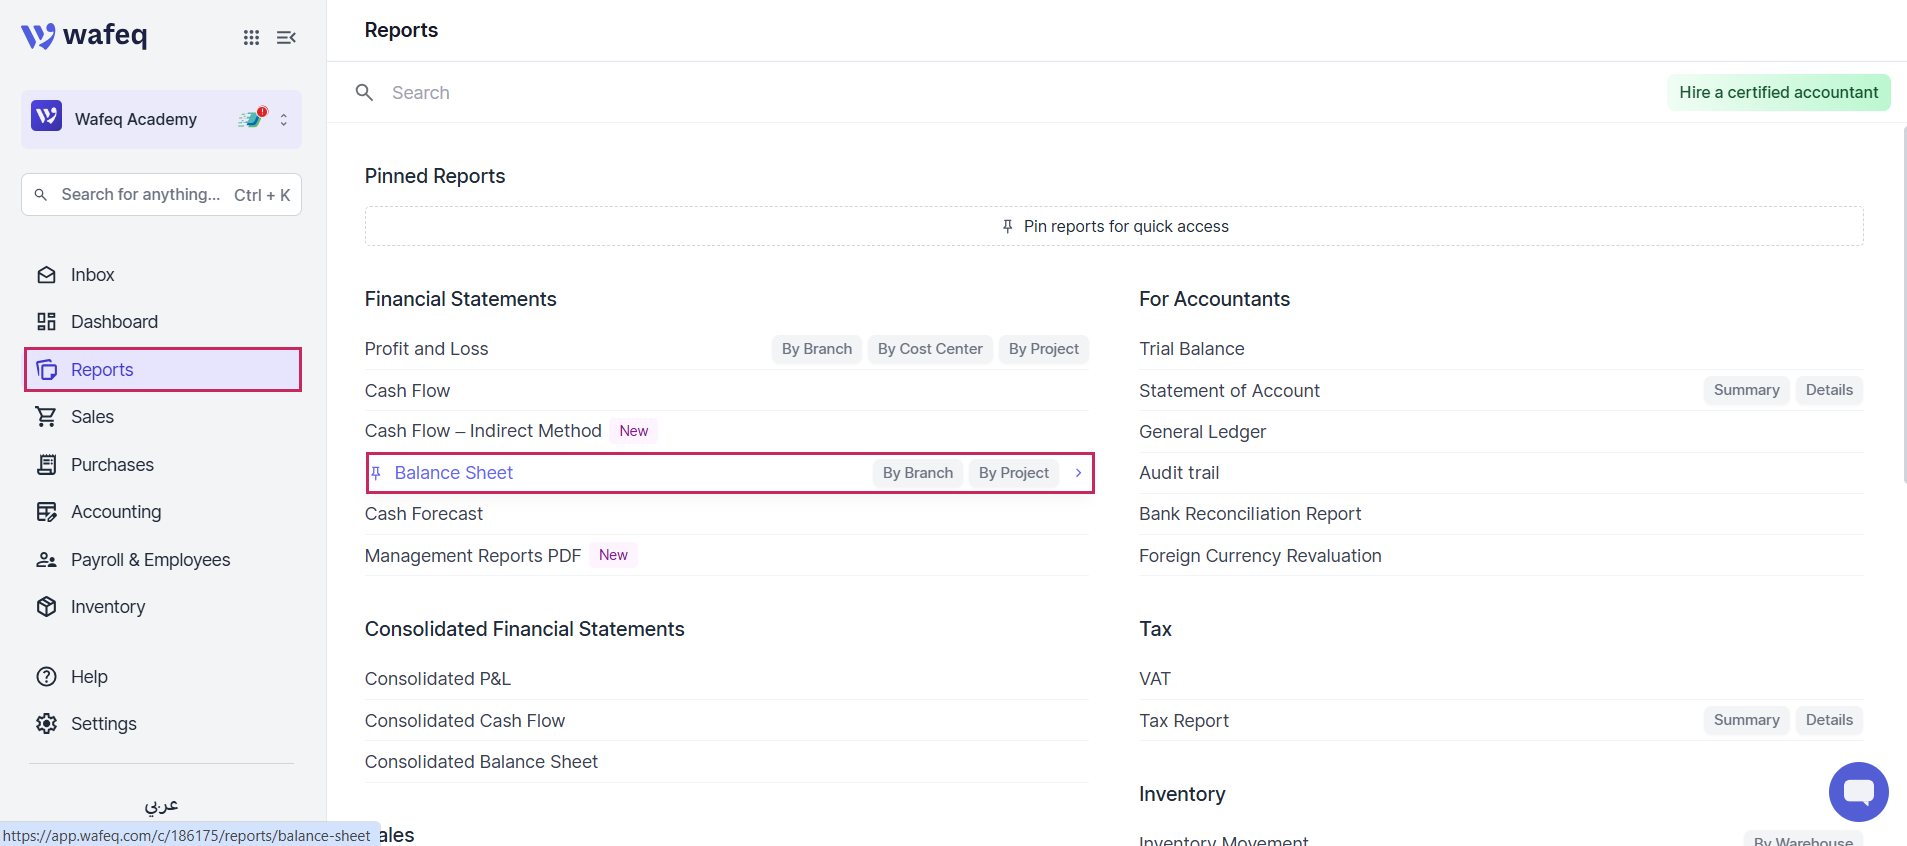
Task: Open Tax Report Details
Action: [1829, 720]
